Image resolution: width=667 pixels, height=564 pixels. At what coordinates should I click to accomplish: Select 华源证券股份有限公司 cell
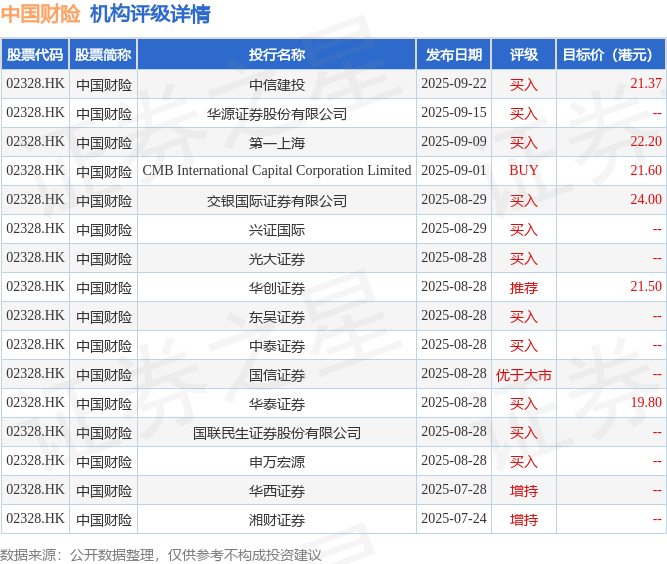(x=277, y=114)
